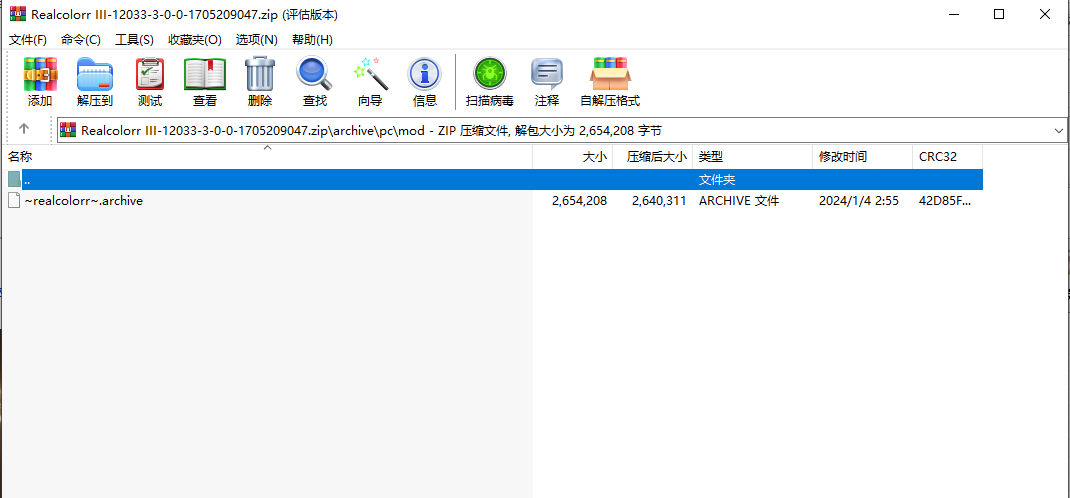Sort by 修改时间 column header
Screen dimensions: 1070x498
(x=862, y=157)
